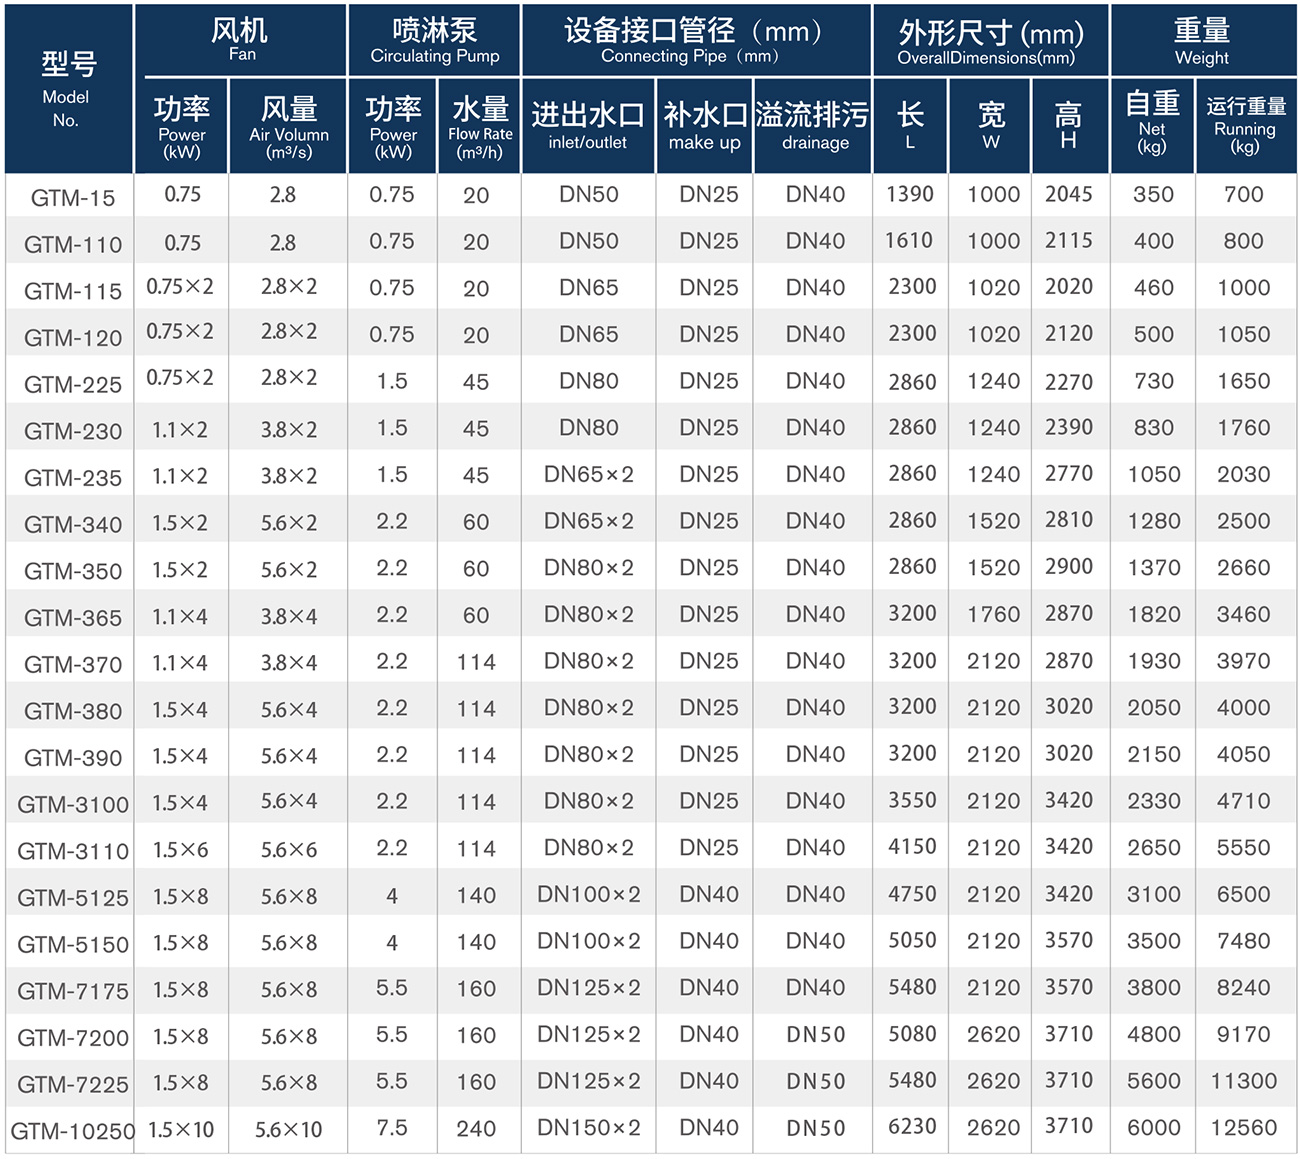Click the length value 4150

(912, 847)
